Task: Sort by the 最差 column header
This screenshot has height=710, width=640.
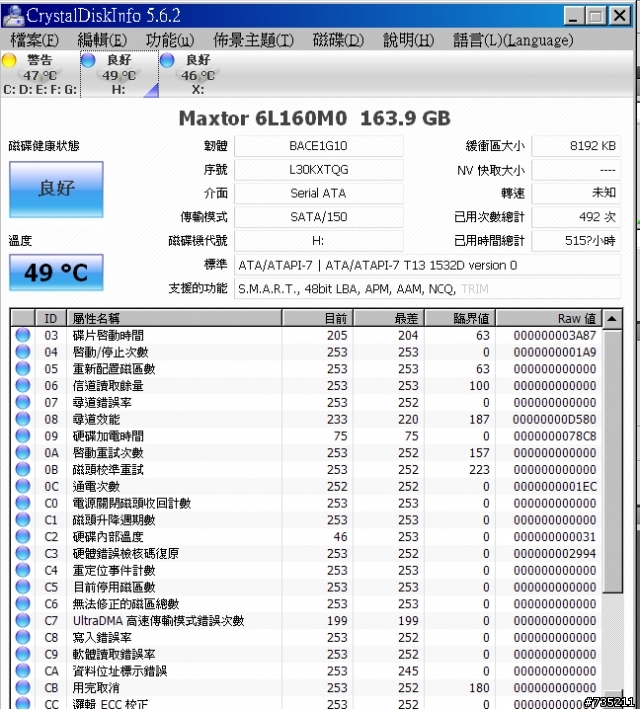Action: click(x=389, y=318)
